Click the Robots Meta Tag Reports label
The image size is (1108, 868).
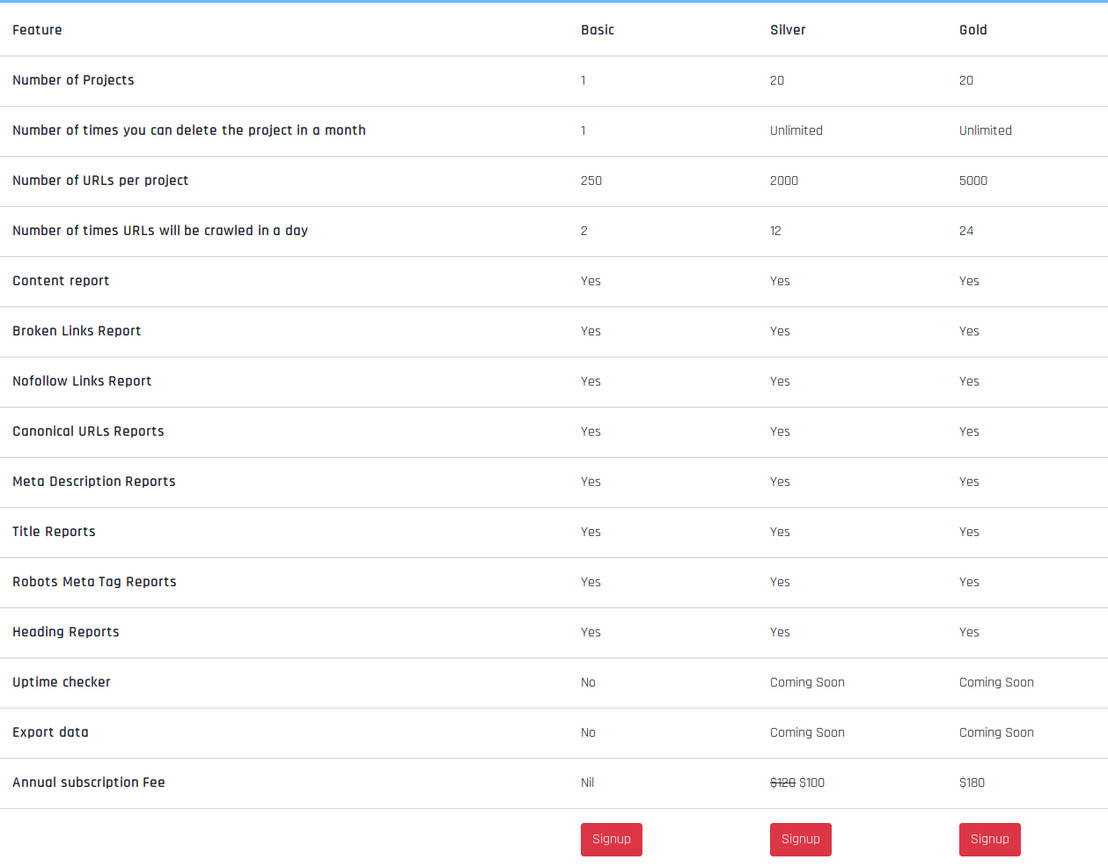click(94, 582)
